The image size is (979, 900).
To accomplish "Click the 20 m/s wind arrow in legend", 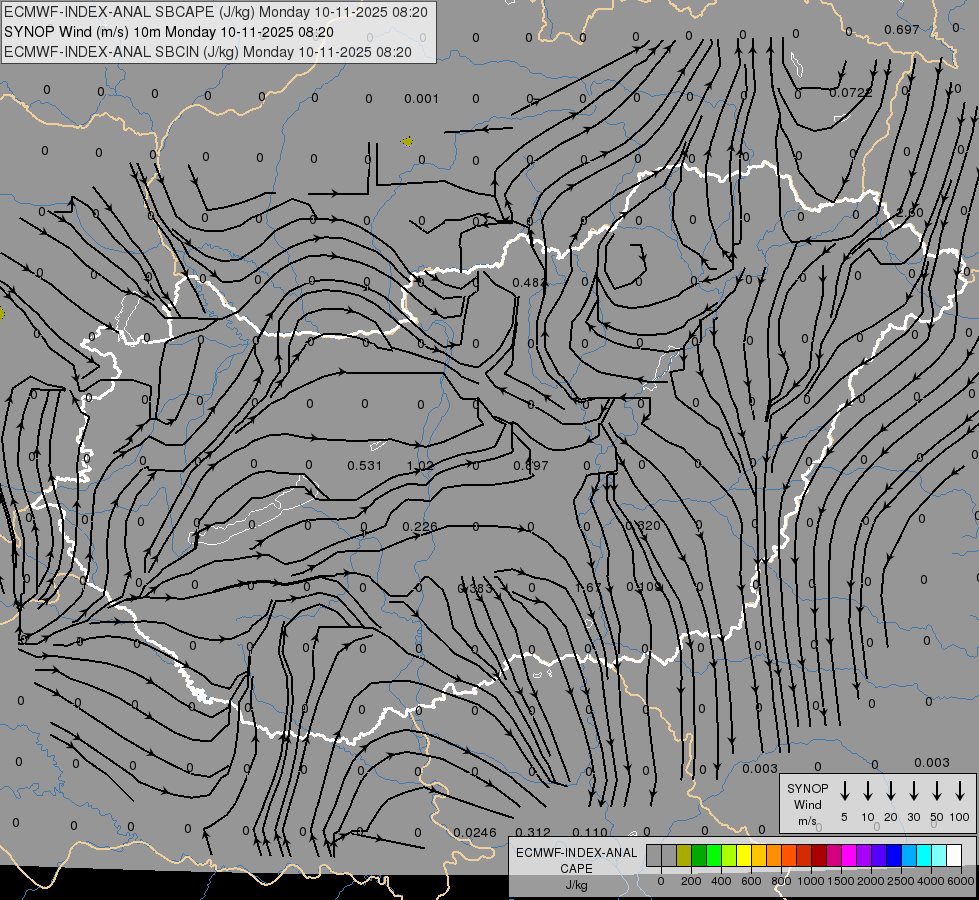I will [891, 791].
